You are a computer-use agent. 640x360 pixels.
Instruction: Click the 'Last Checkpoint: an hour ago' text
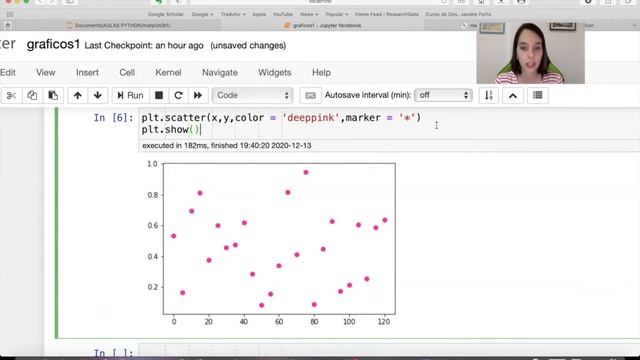[x=144, y=46]
